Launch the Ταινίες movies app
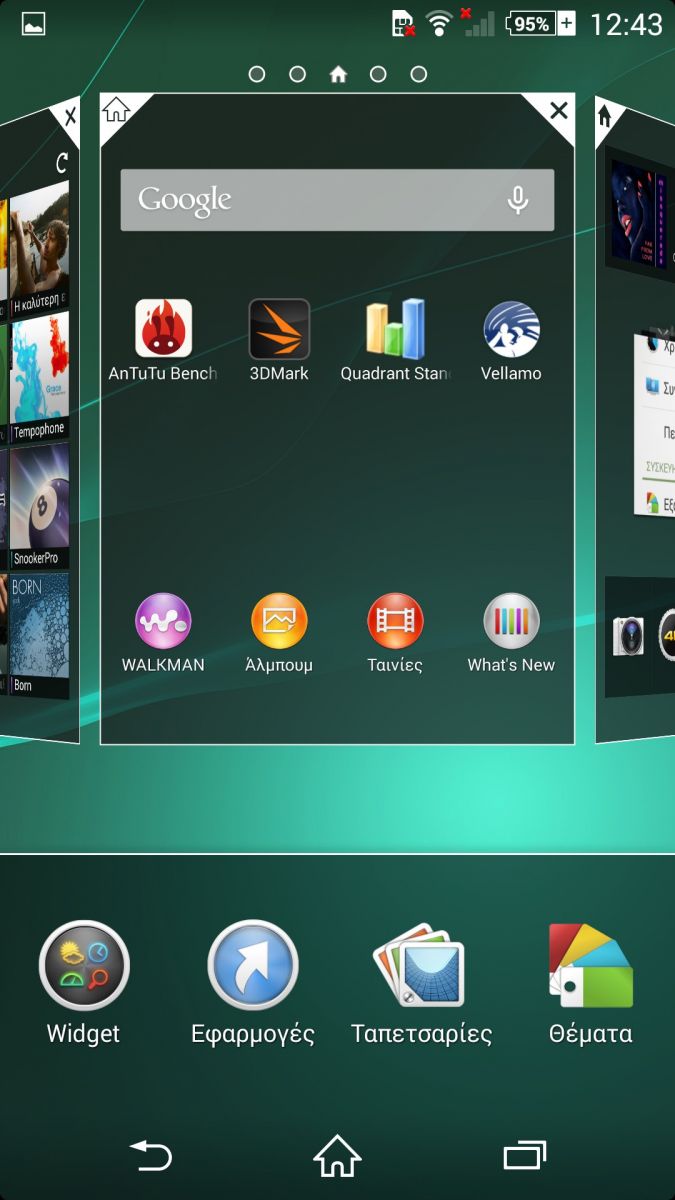Screen dimensions: 675x1200 [x=395, y=621]
